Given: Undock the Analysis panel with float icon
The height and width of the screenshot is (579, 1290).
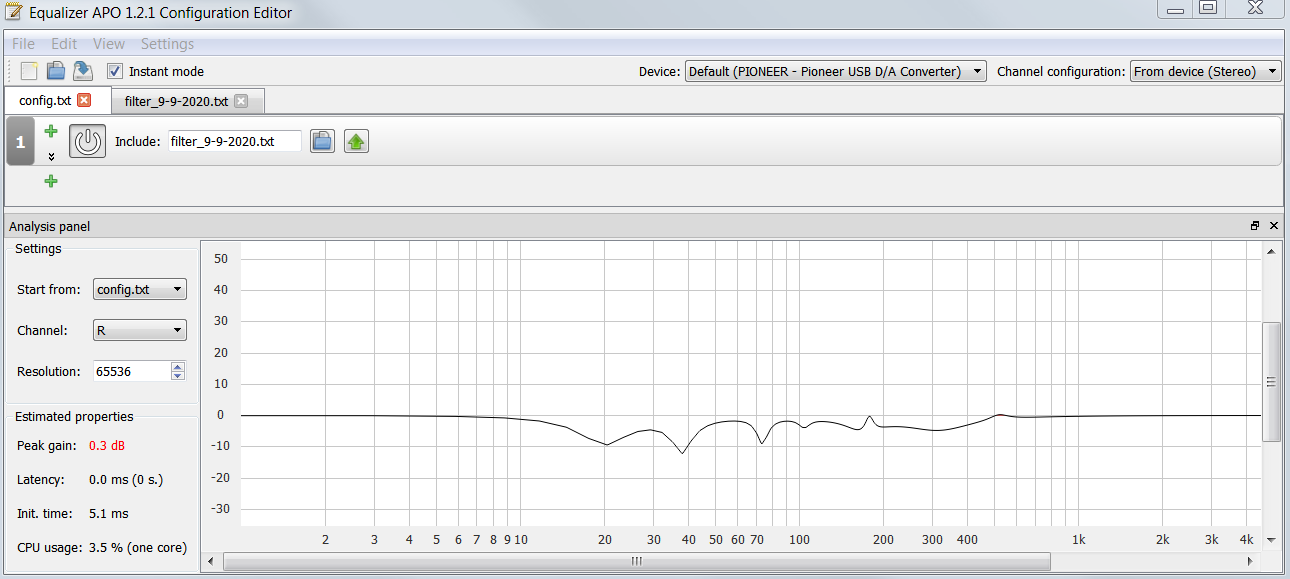Looking at the screenshot, I should [x=1255, y=226].
